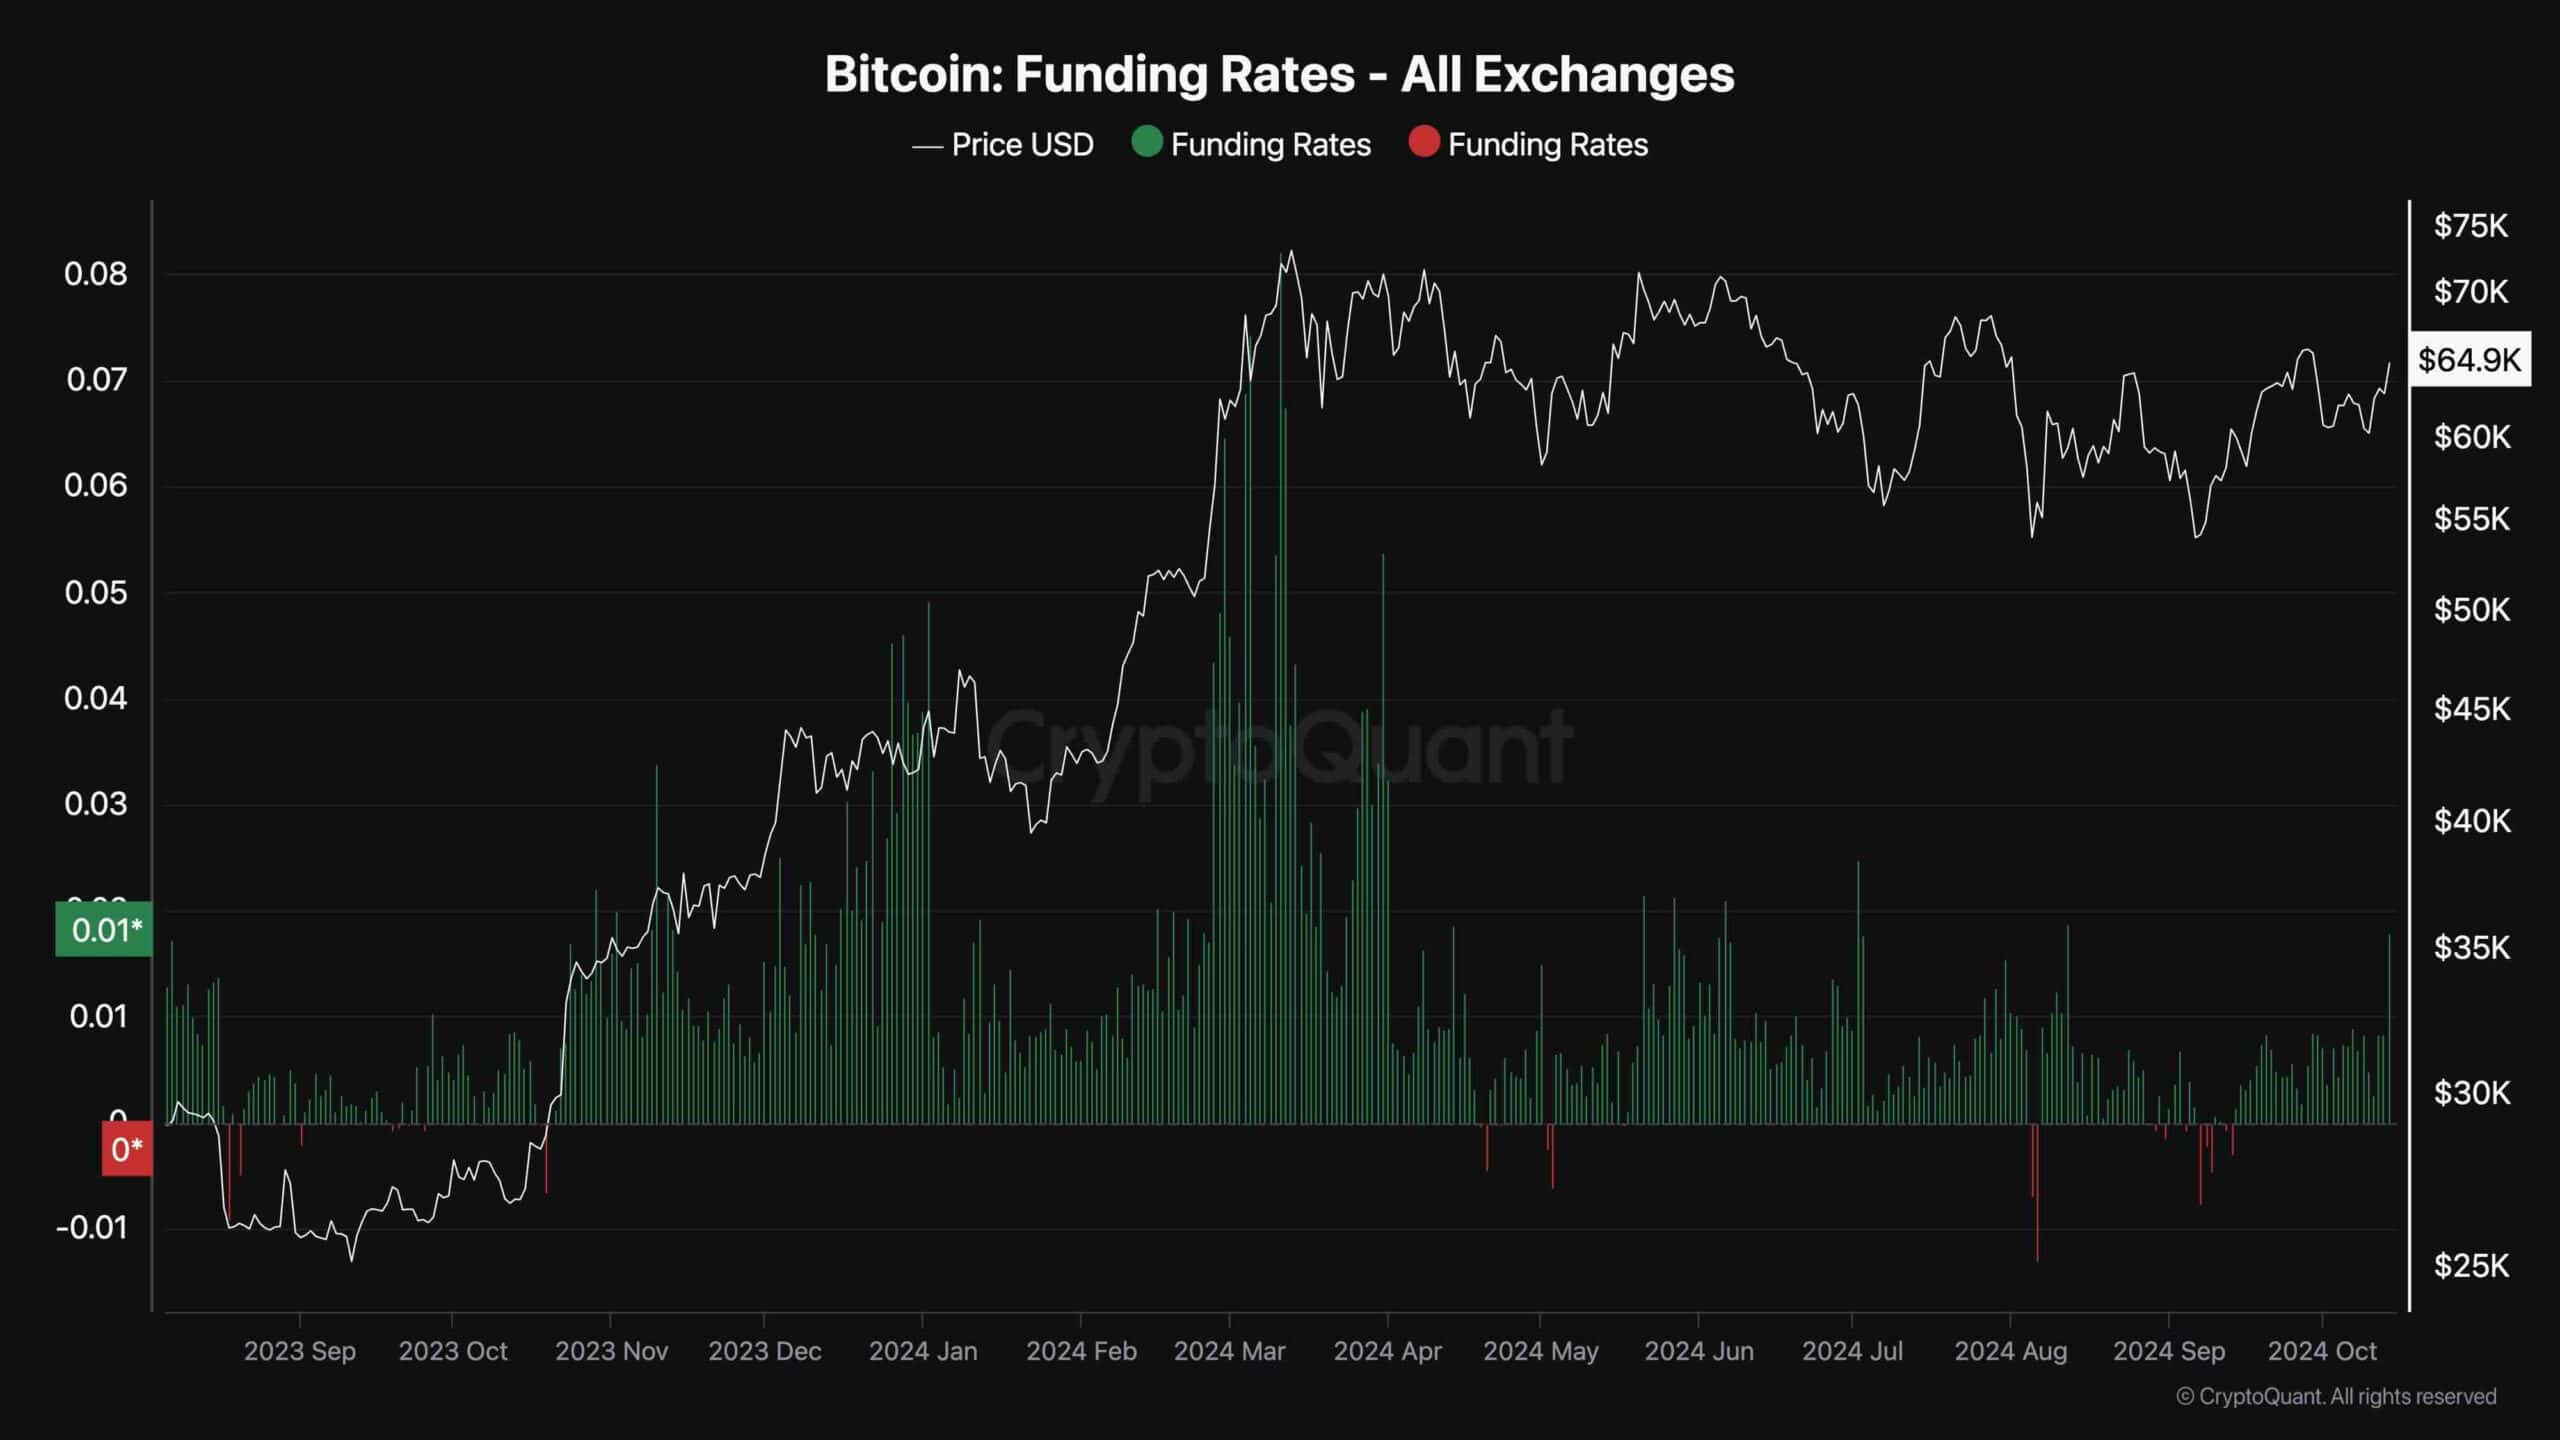Viewport: 2560px width, 1440px height.
Task: Click the $64.9K current price label
Action: (2470, 359)
